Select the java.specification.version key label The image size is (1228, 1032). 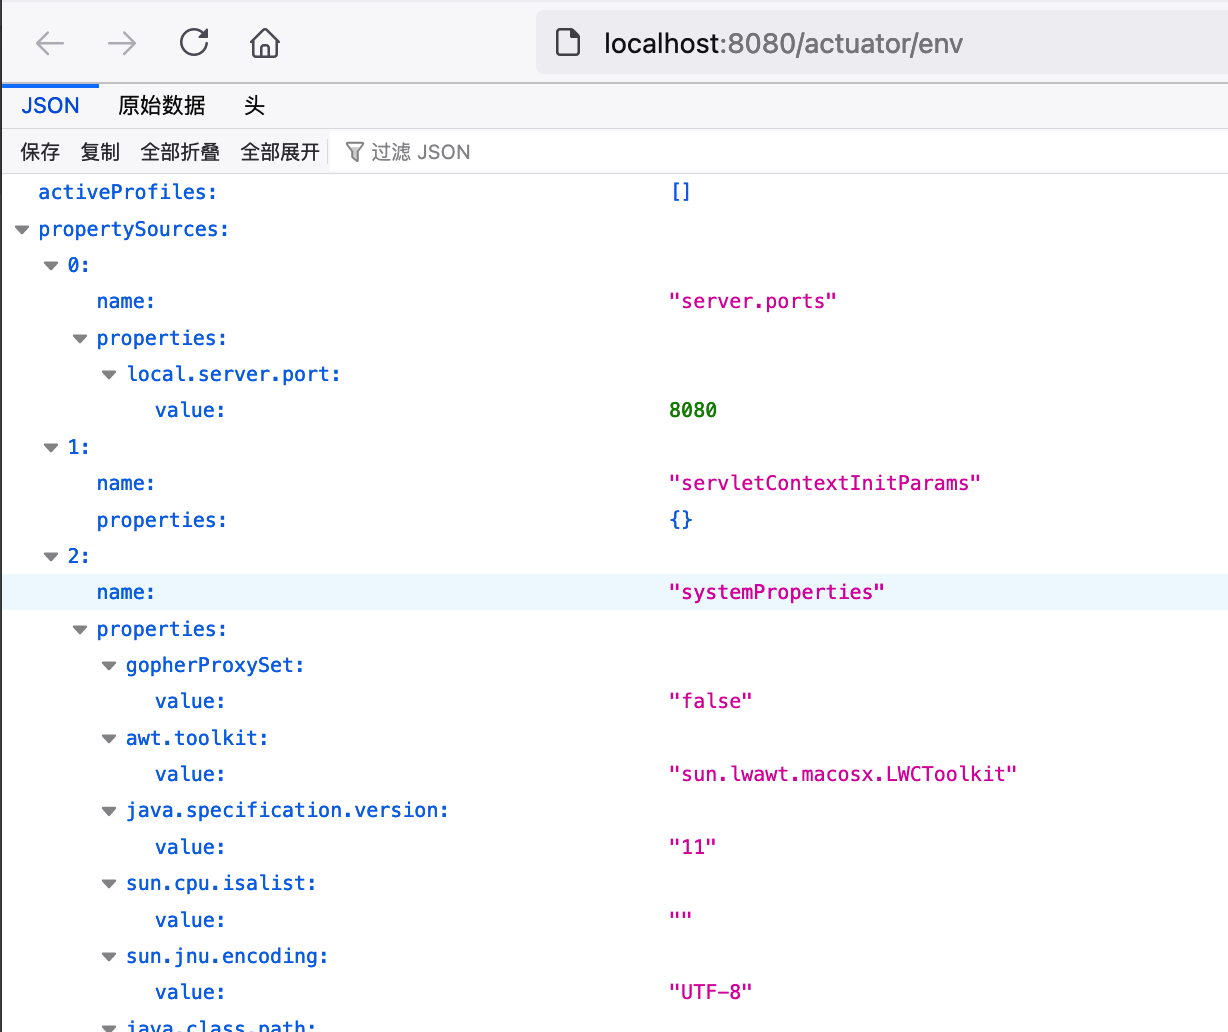tap(287, 810)
